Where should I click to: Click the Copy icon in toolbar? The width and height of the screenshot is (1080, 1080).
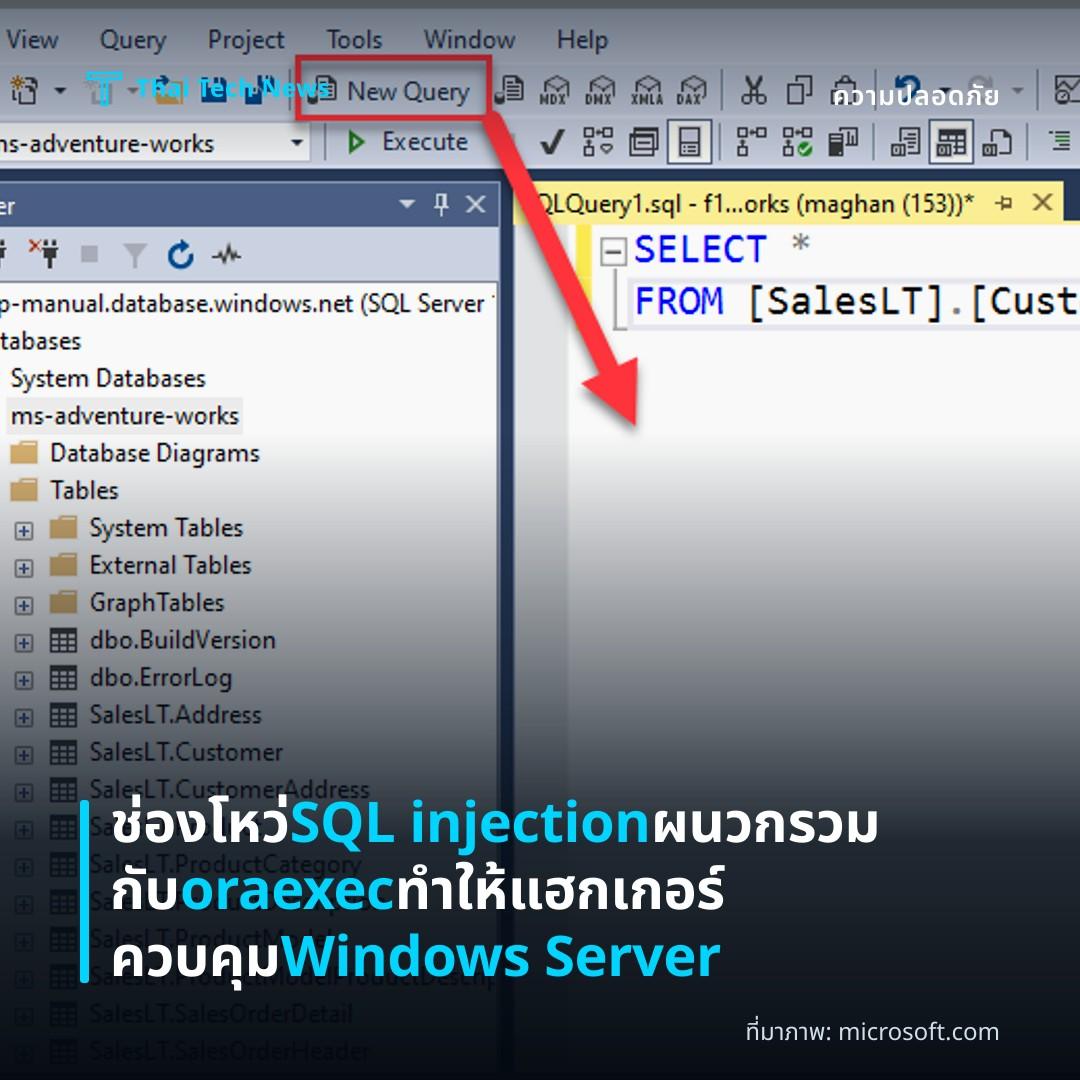798,90
